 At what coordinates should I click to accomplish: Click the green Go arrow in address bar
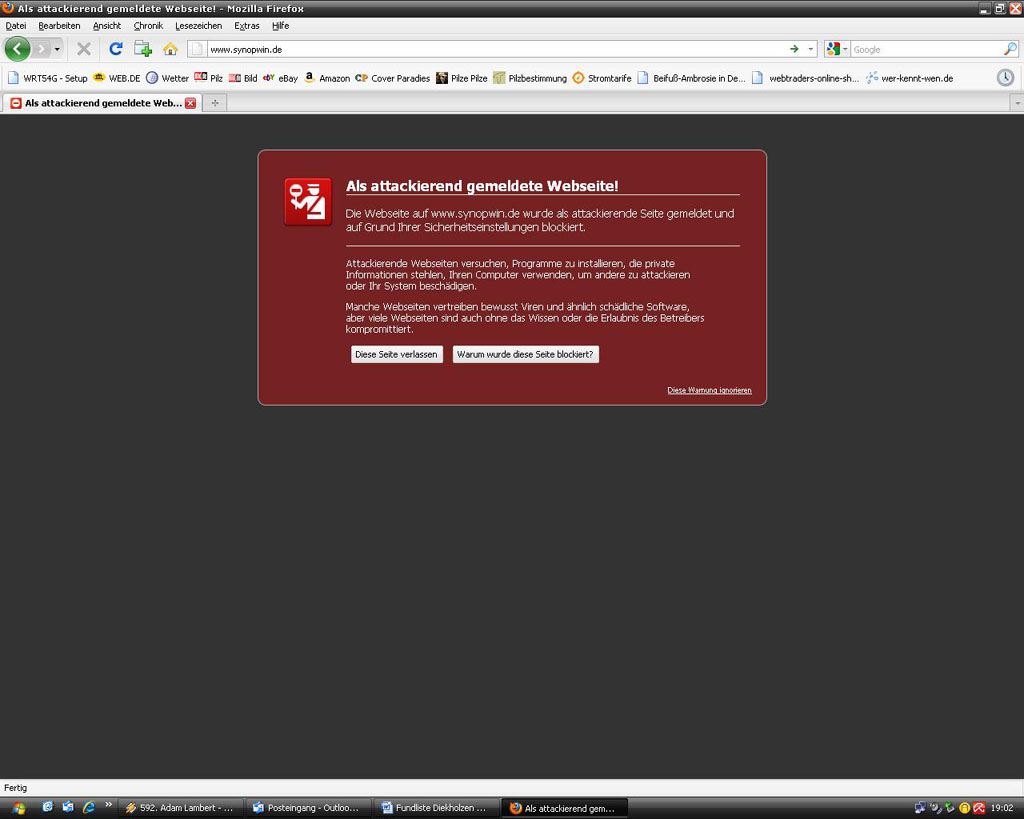click(794, 49)
